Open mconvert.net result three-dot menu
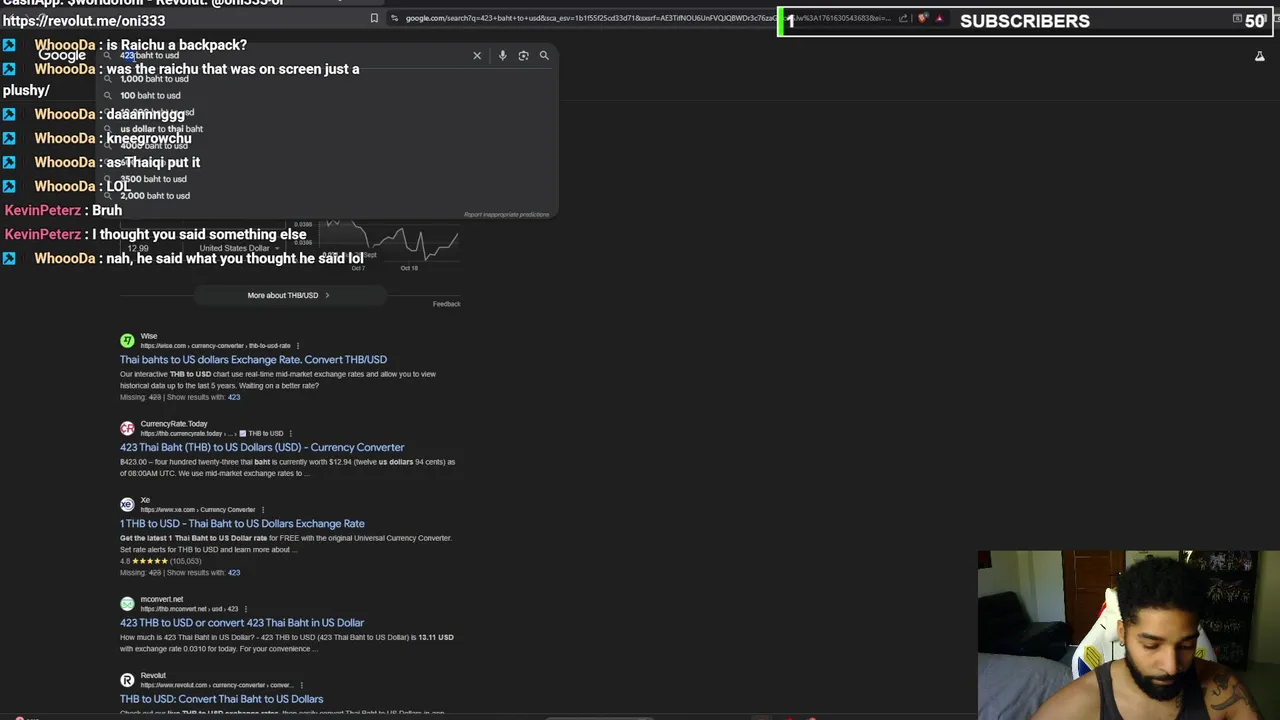The height and width of the screenshot is (720, 1280). click(245, 609)
